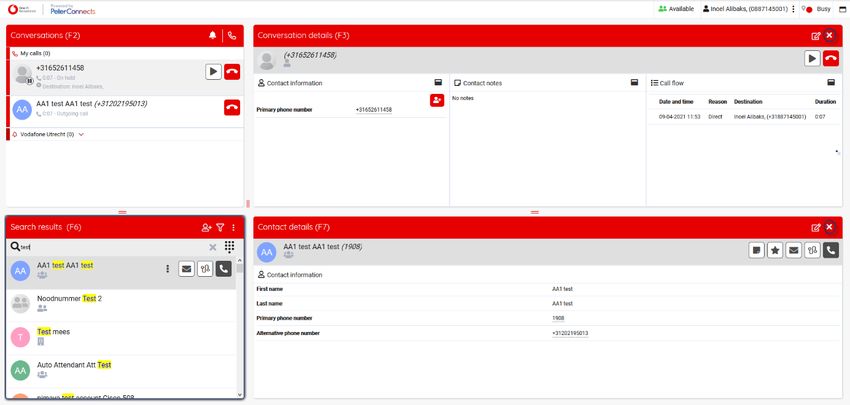Call AA1 test from search results
This screenshot has width=850, height=405.
coord(223,269)
